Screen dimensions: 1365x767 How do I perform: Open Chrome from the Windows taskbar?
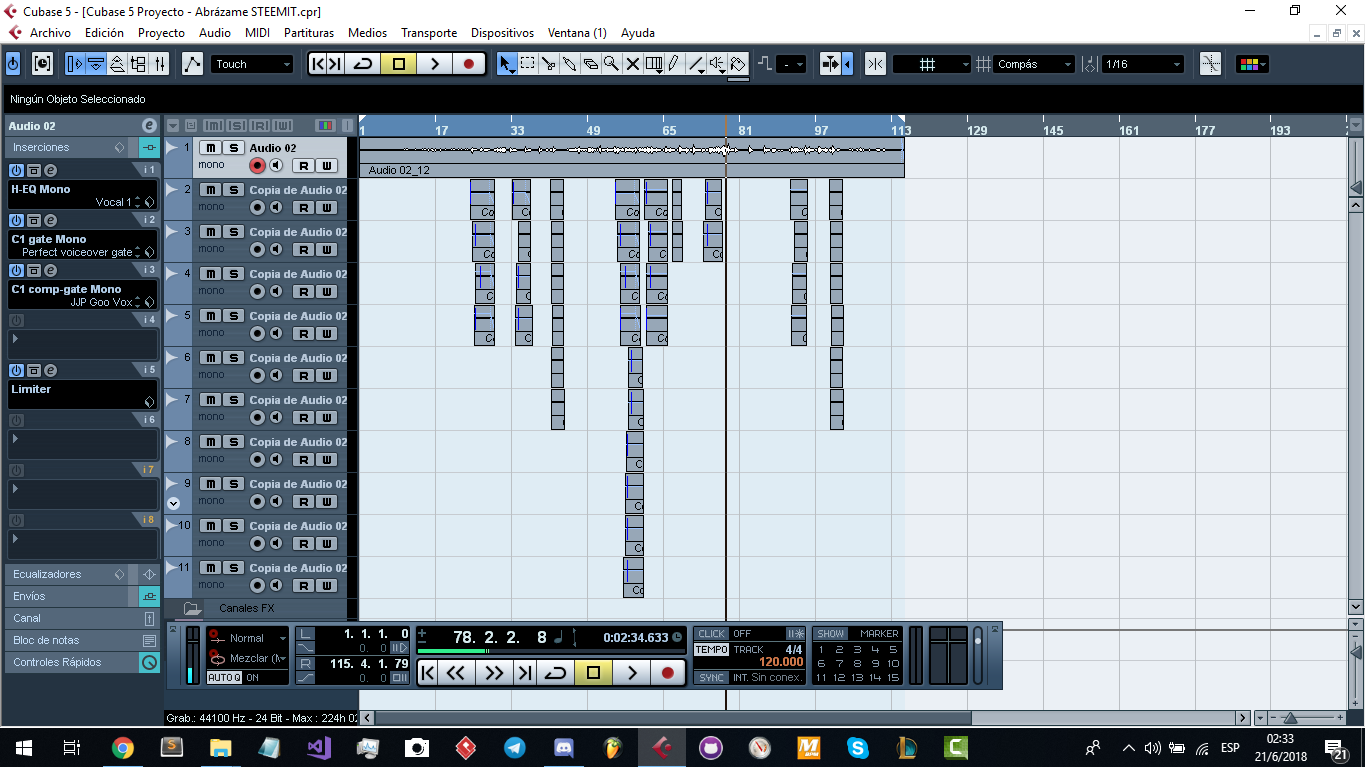click(123, 747)
